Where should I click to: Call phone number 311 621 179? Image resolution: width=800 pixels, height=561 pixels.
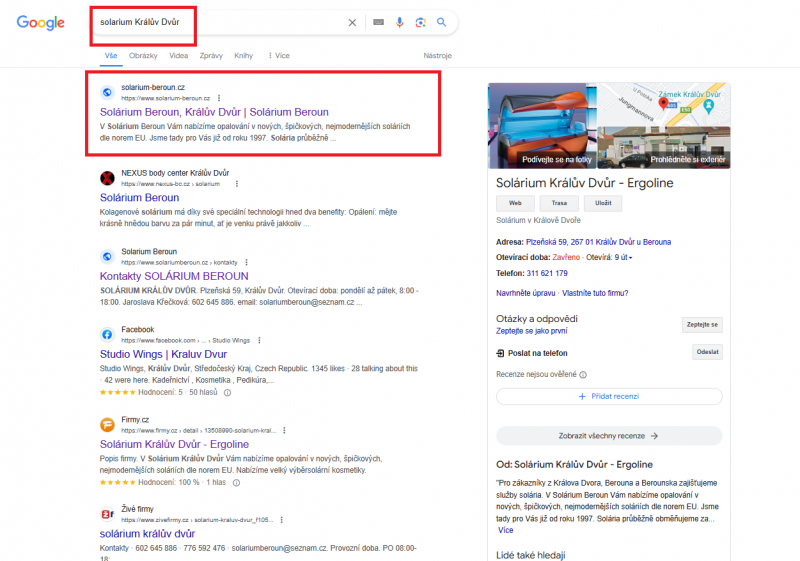pos(547,273)
